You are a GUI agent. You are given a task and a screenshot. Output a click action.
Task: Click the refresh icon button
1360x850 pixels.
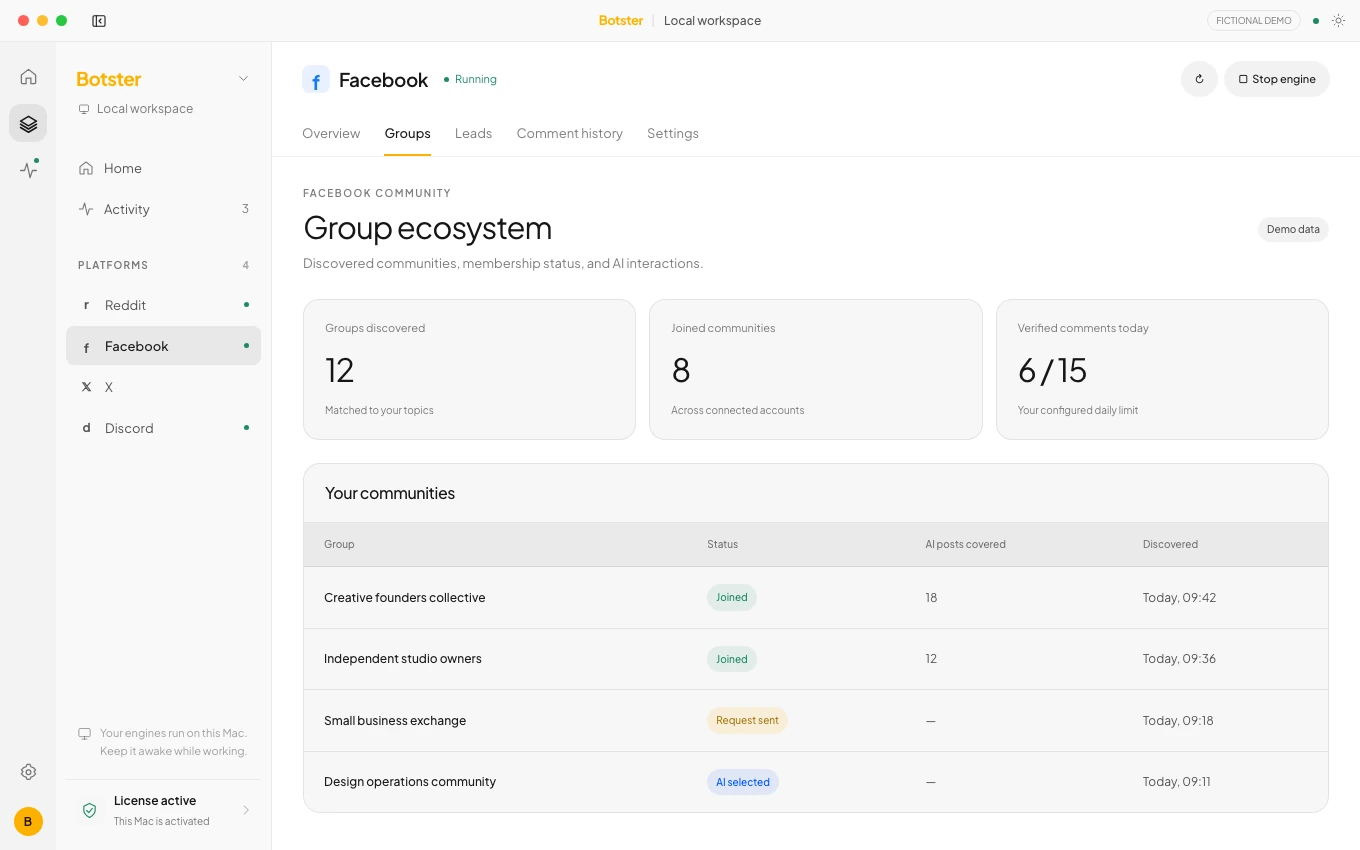tap(1199, 79)
